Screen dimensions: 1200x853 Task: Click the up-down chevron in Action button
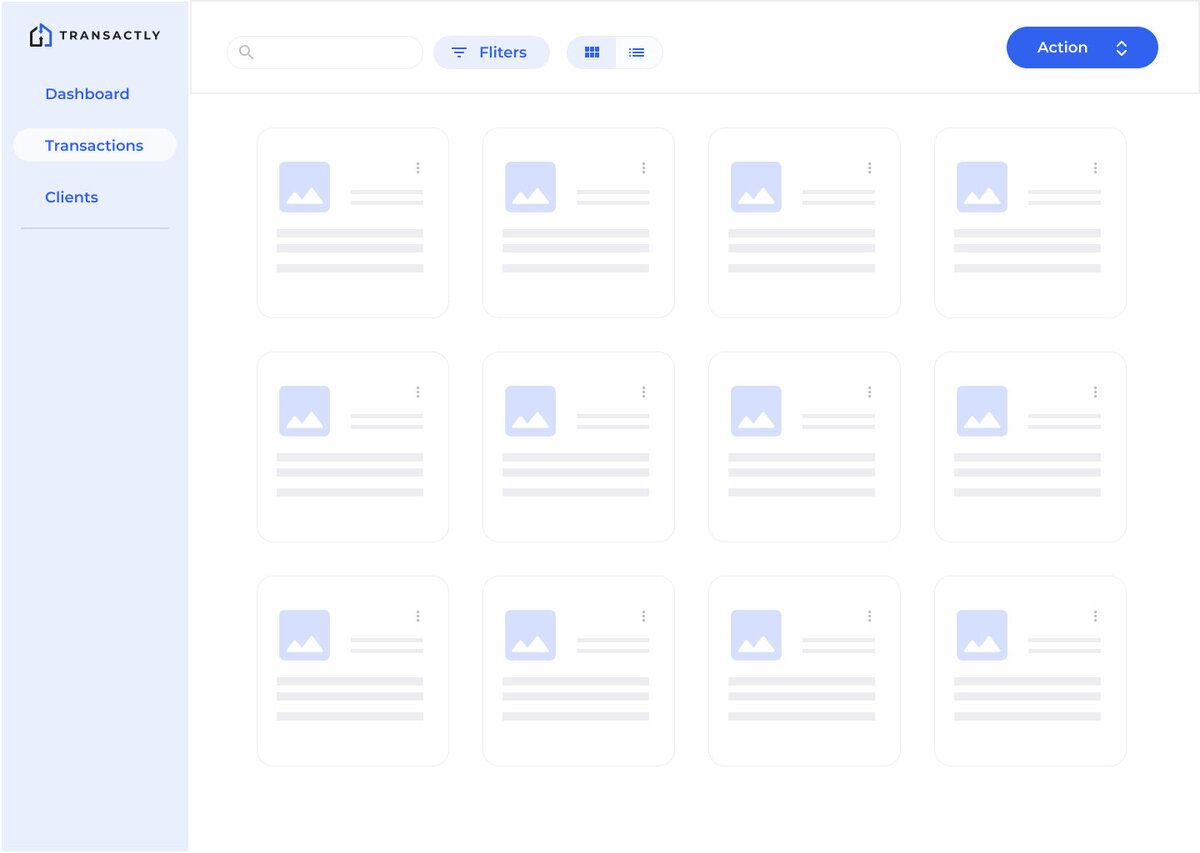click(x=1122, y=48)
